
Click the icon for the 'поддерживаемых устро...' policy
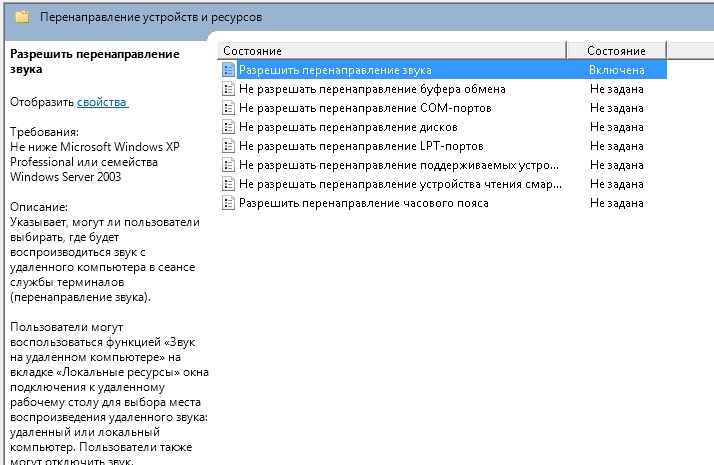229,165
